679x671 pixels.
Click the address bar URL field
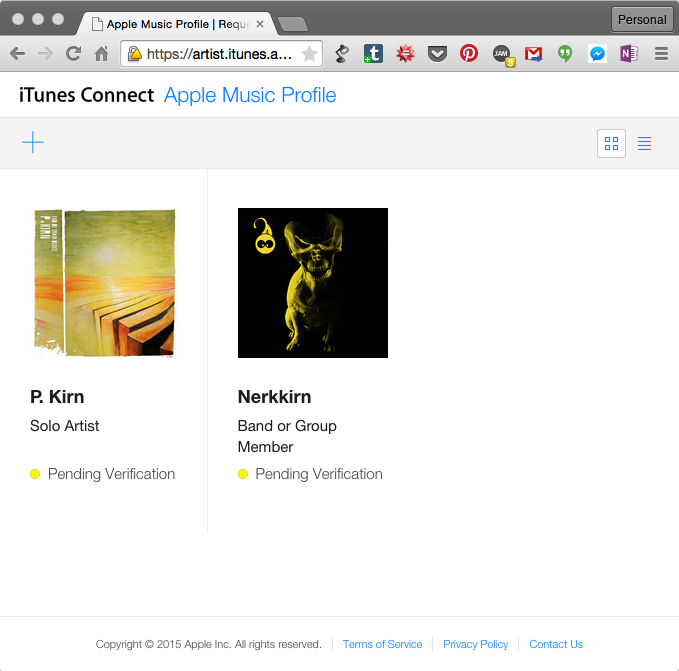[x=218, y=54]
